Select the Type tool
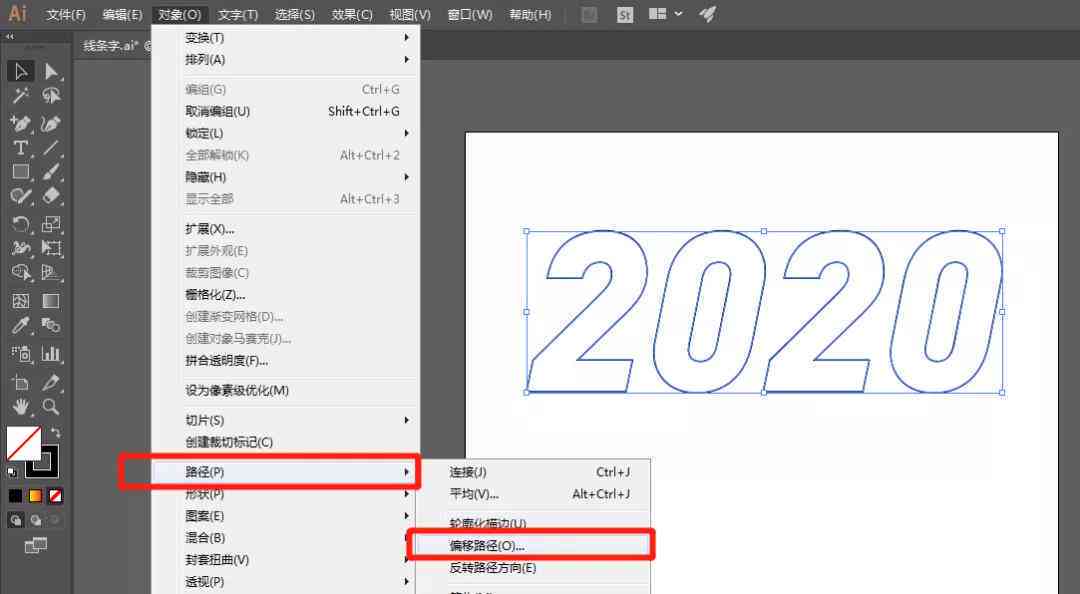This screenshot has height=594, width=1080. (x=21, y=147)
